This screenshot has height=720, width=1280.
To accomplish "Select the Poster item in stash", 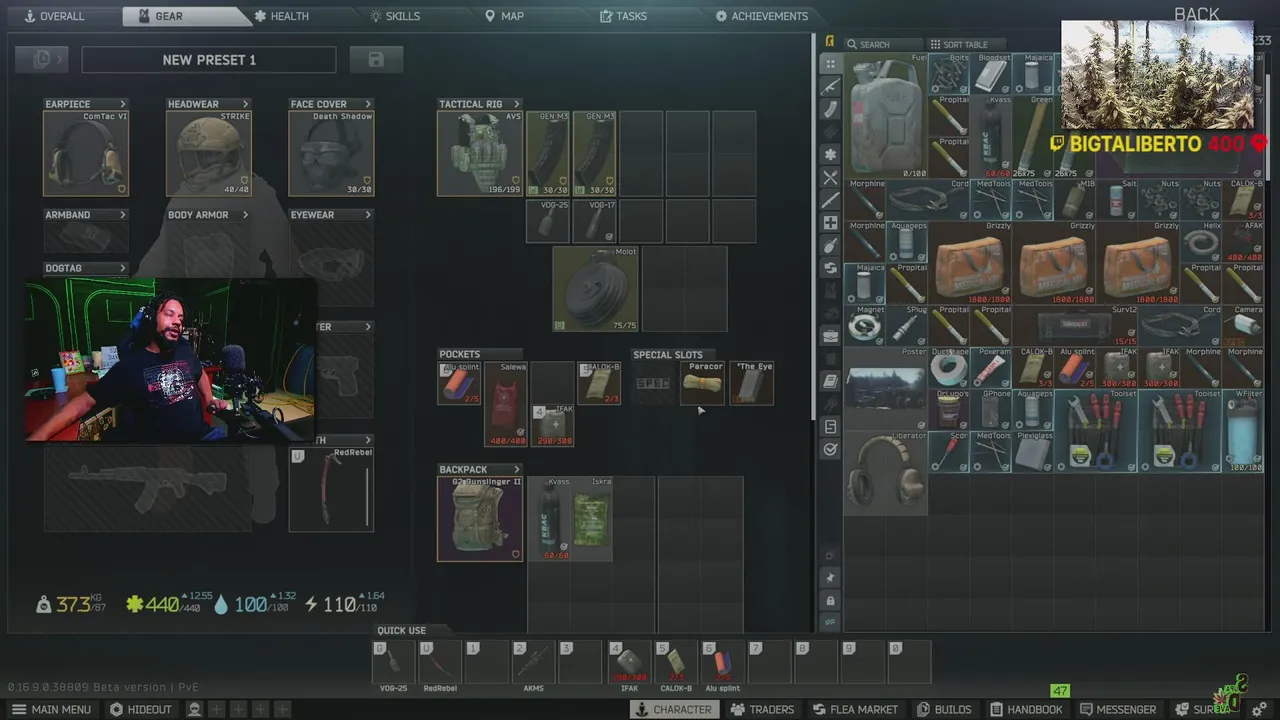I will (886, 390).
